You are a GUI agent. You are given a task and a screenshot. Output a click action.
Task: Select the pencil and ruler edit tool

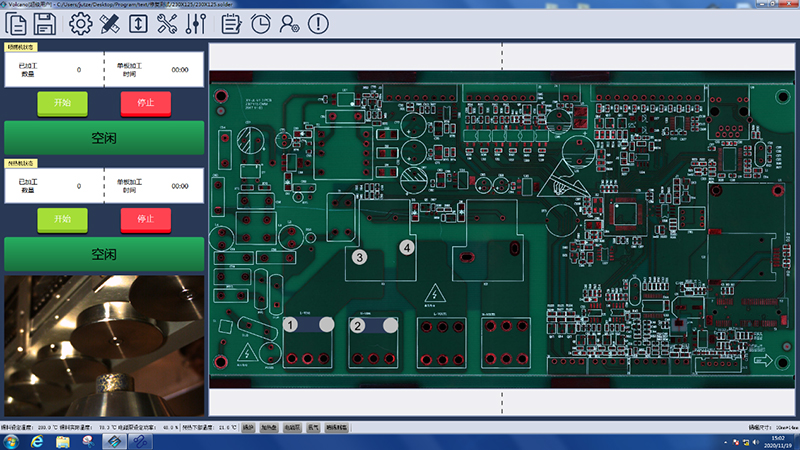(x=110, y=24)
